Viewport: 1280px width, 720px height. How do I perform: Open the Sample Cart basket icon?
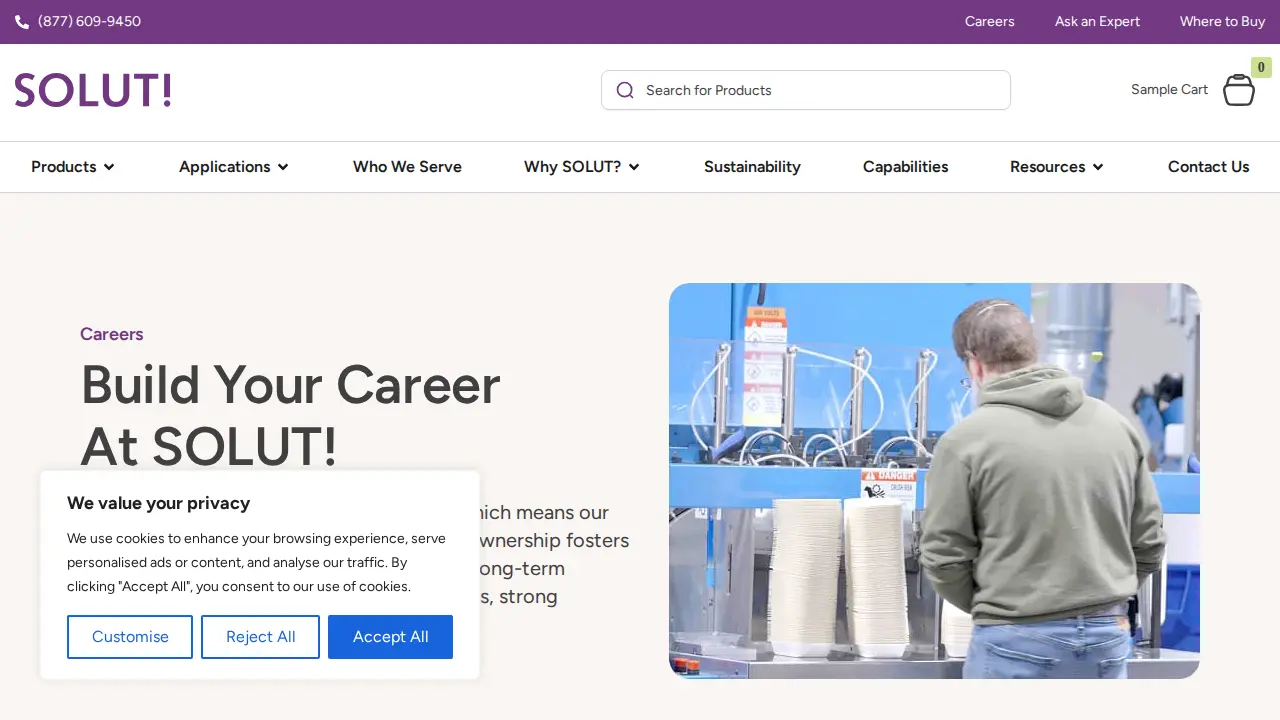(1239, 90)
